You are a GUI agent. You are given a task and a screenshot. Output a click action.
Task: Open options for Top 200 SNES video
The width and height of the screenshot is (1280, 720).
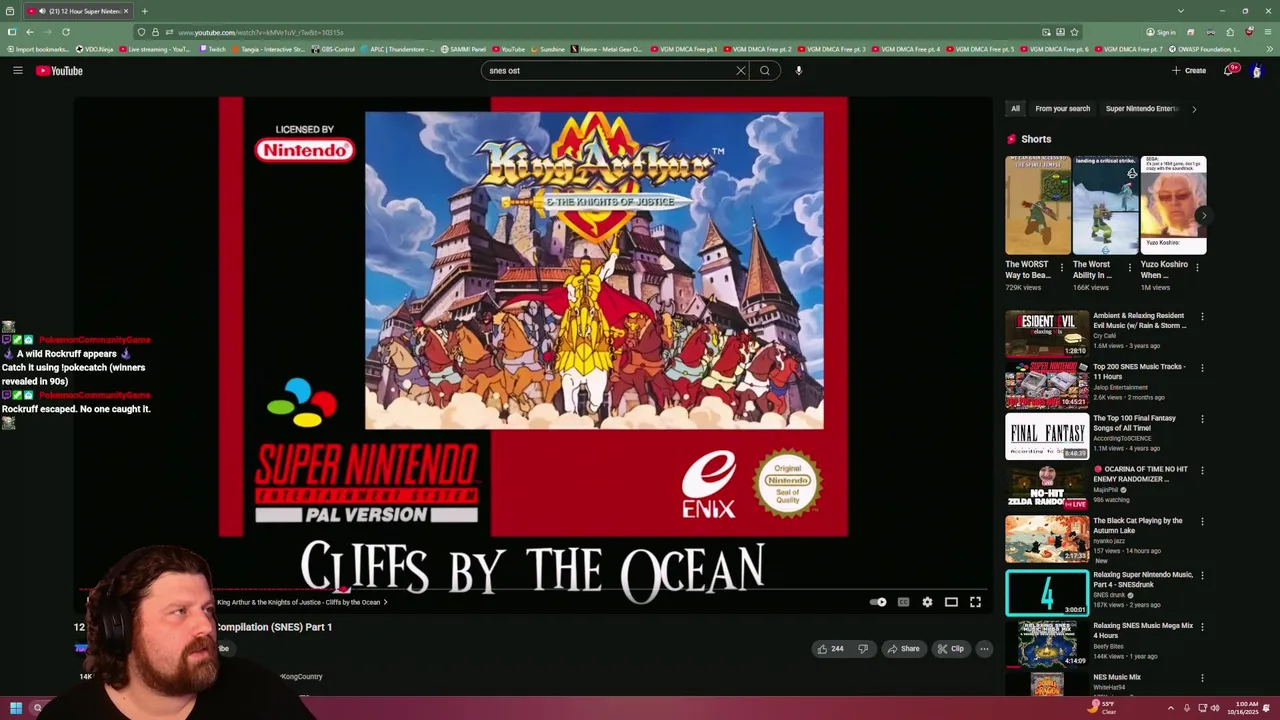pos(1202,368)
